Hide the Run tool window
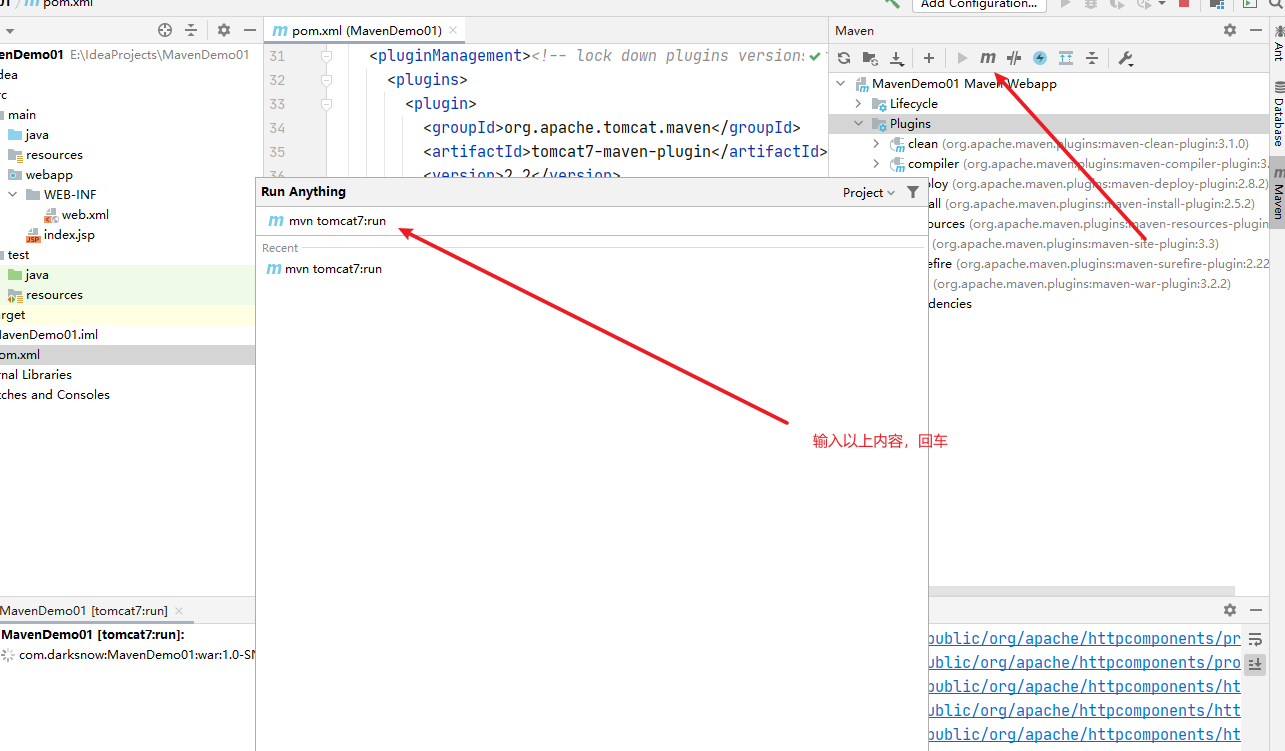The image size is (1285, 751). pyautogui.click(x=1256, y=610)
